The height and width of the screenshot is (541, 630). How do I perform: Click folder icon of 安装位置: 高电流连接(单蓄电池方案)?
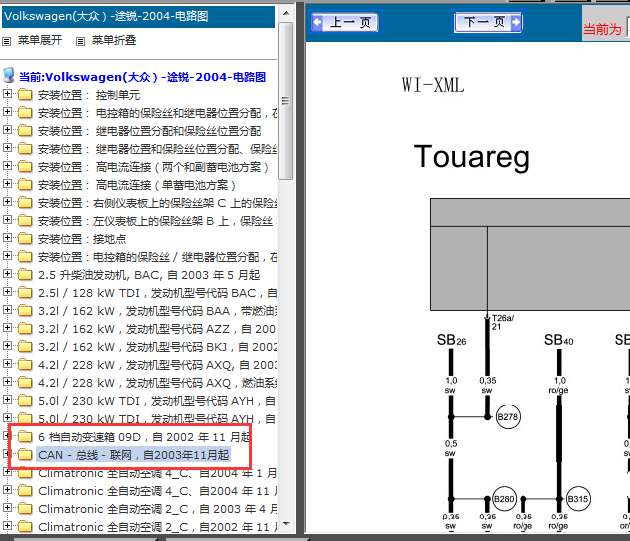[25, 185]
